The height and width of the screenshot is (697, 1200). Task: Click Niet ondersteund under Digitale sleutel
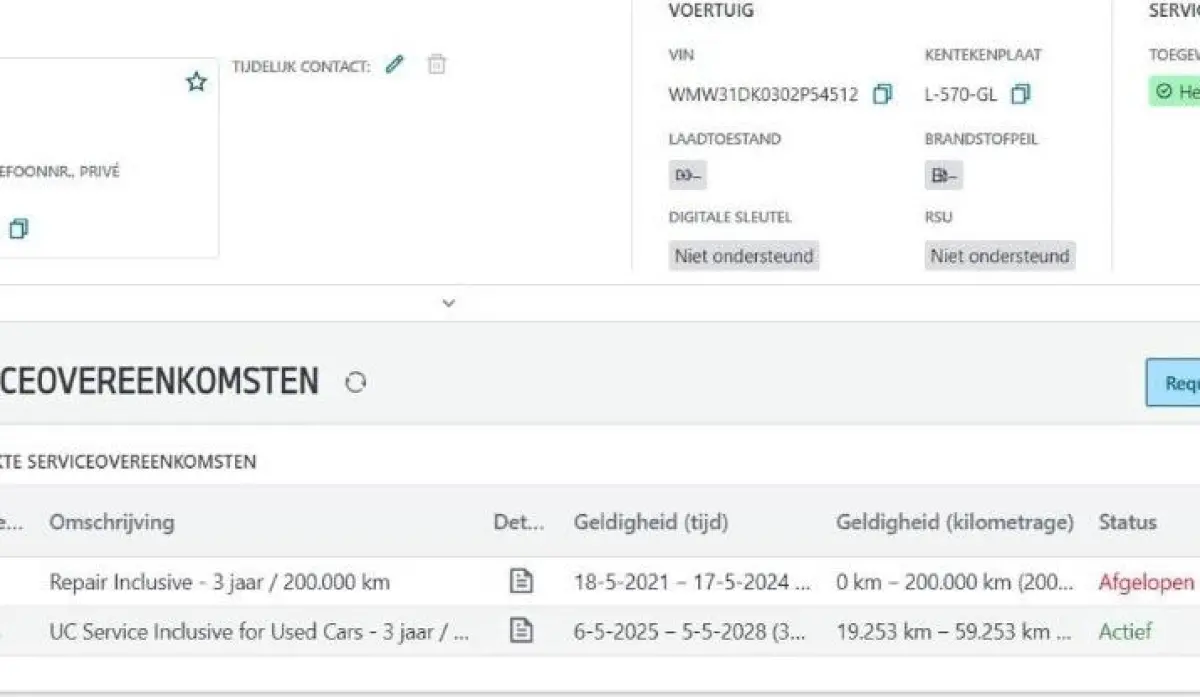pos(744,256)
